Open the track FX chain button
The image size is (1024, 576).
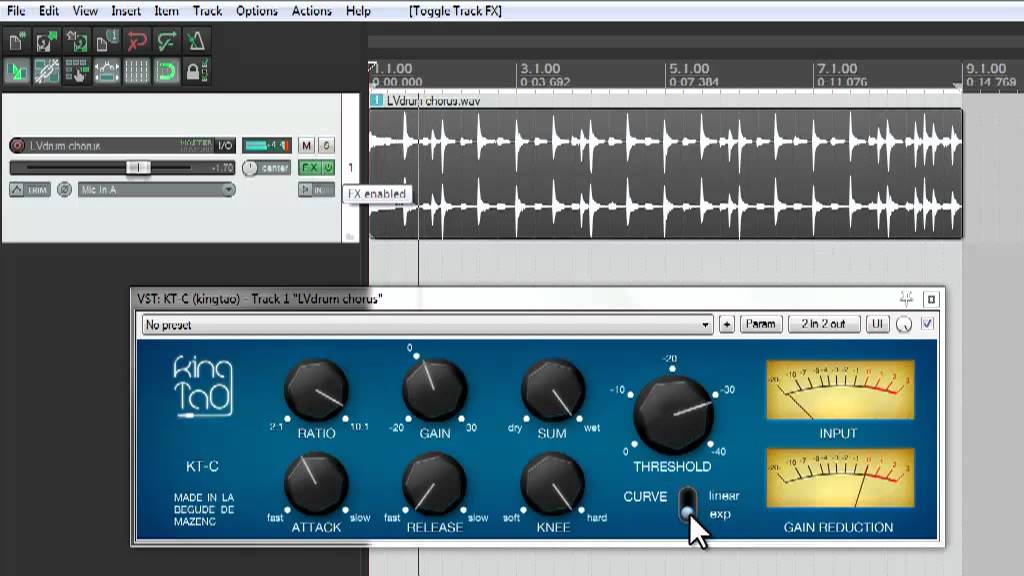(310, 168)
